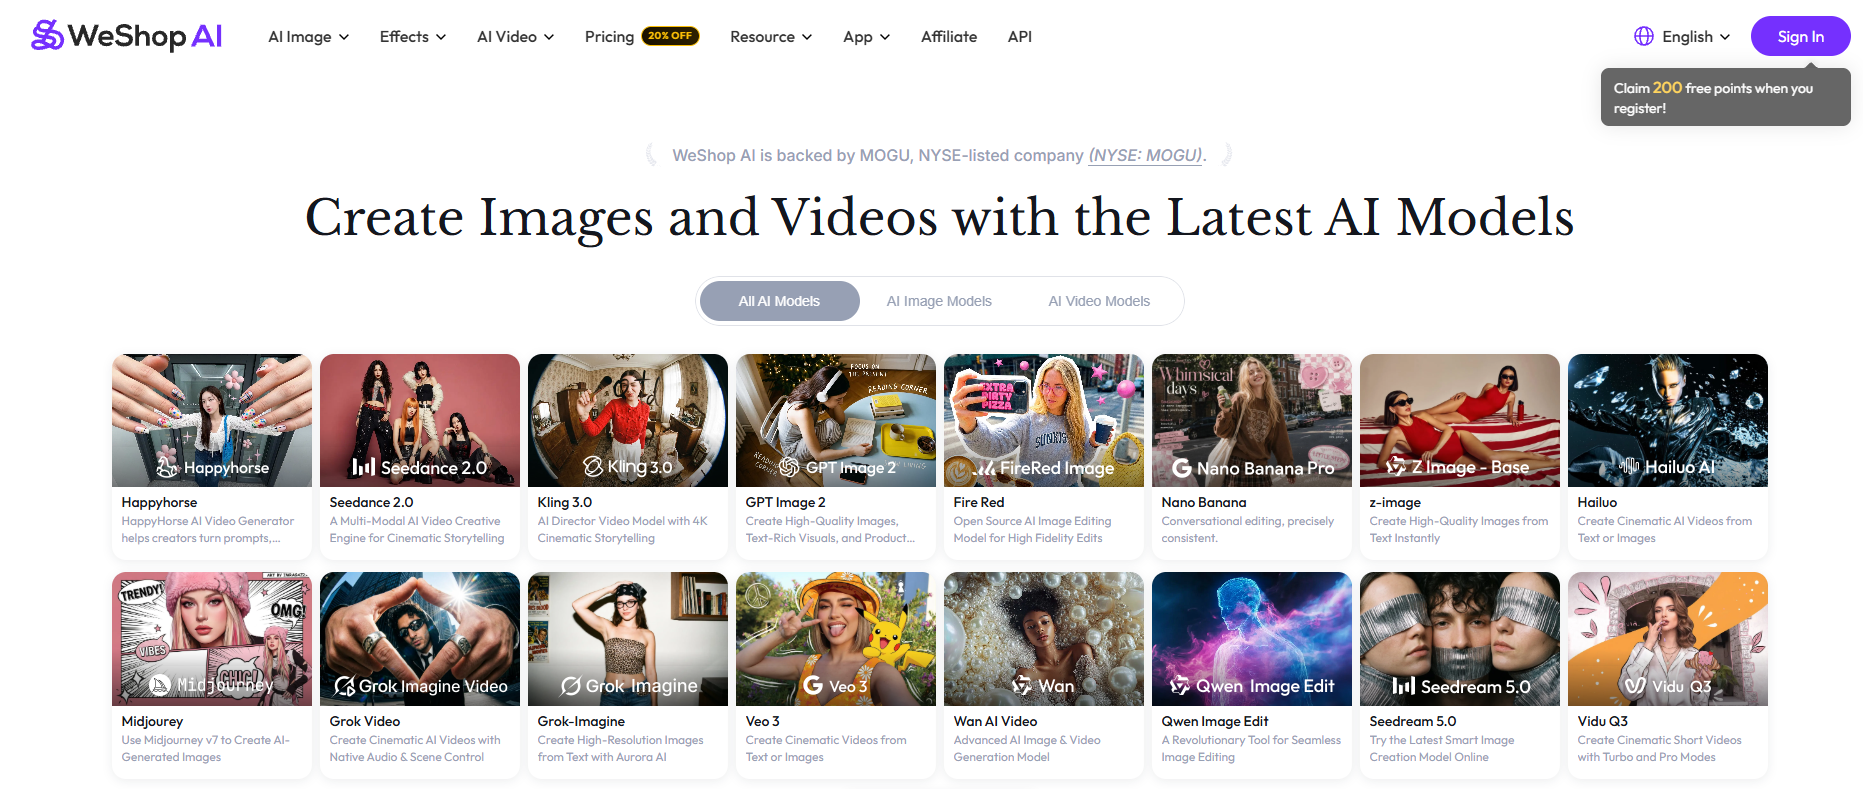Click "Conversational editing, precisely consistent" description
Image resolution: width=1863 pixels, height=789 pixels.
tap(1248, 529)
